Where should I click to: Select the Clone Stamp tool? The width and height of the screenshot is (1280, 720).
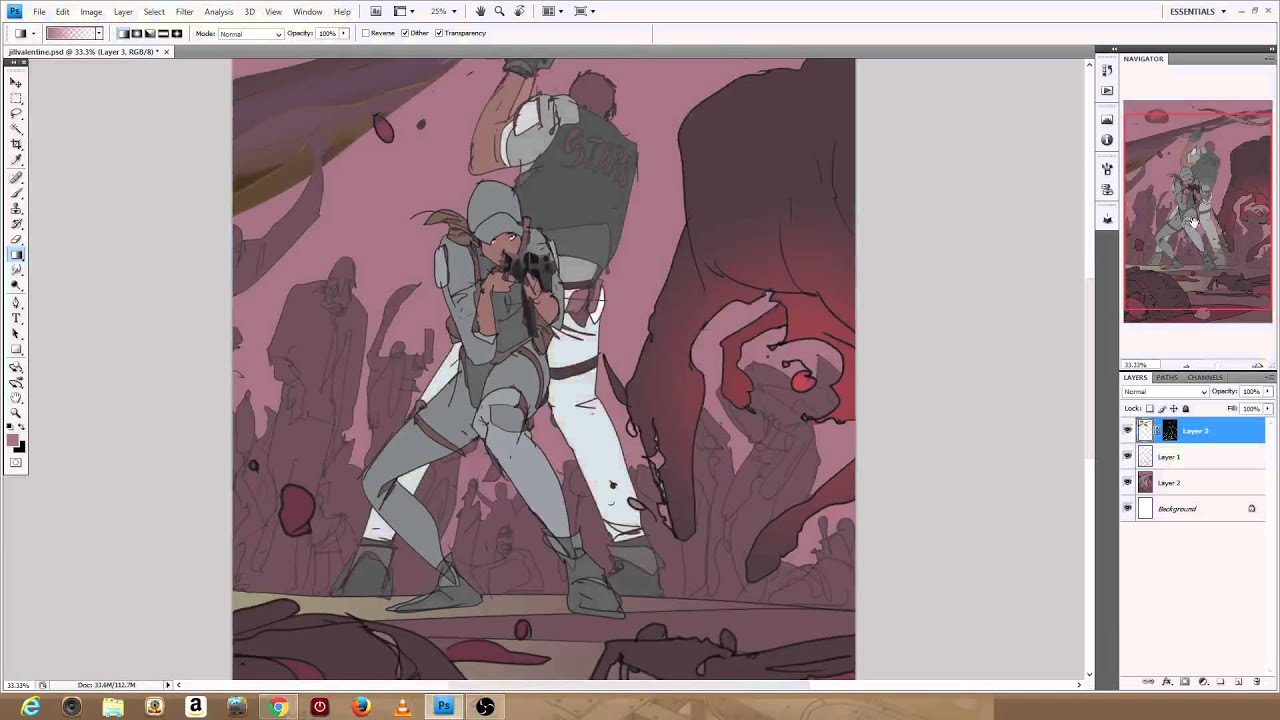[16, 208]
